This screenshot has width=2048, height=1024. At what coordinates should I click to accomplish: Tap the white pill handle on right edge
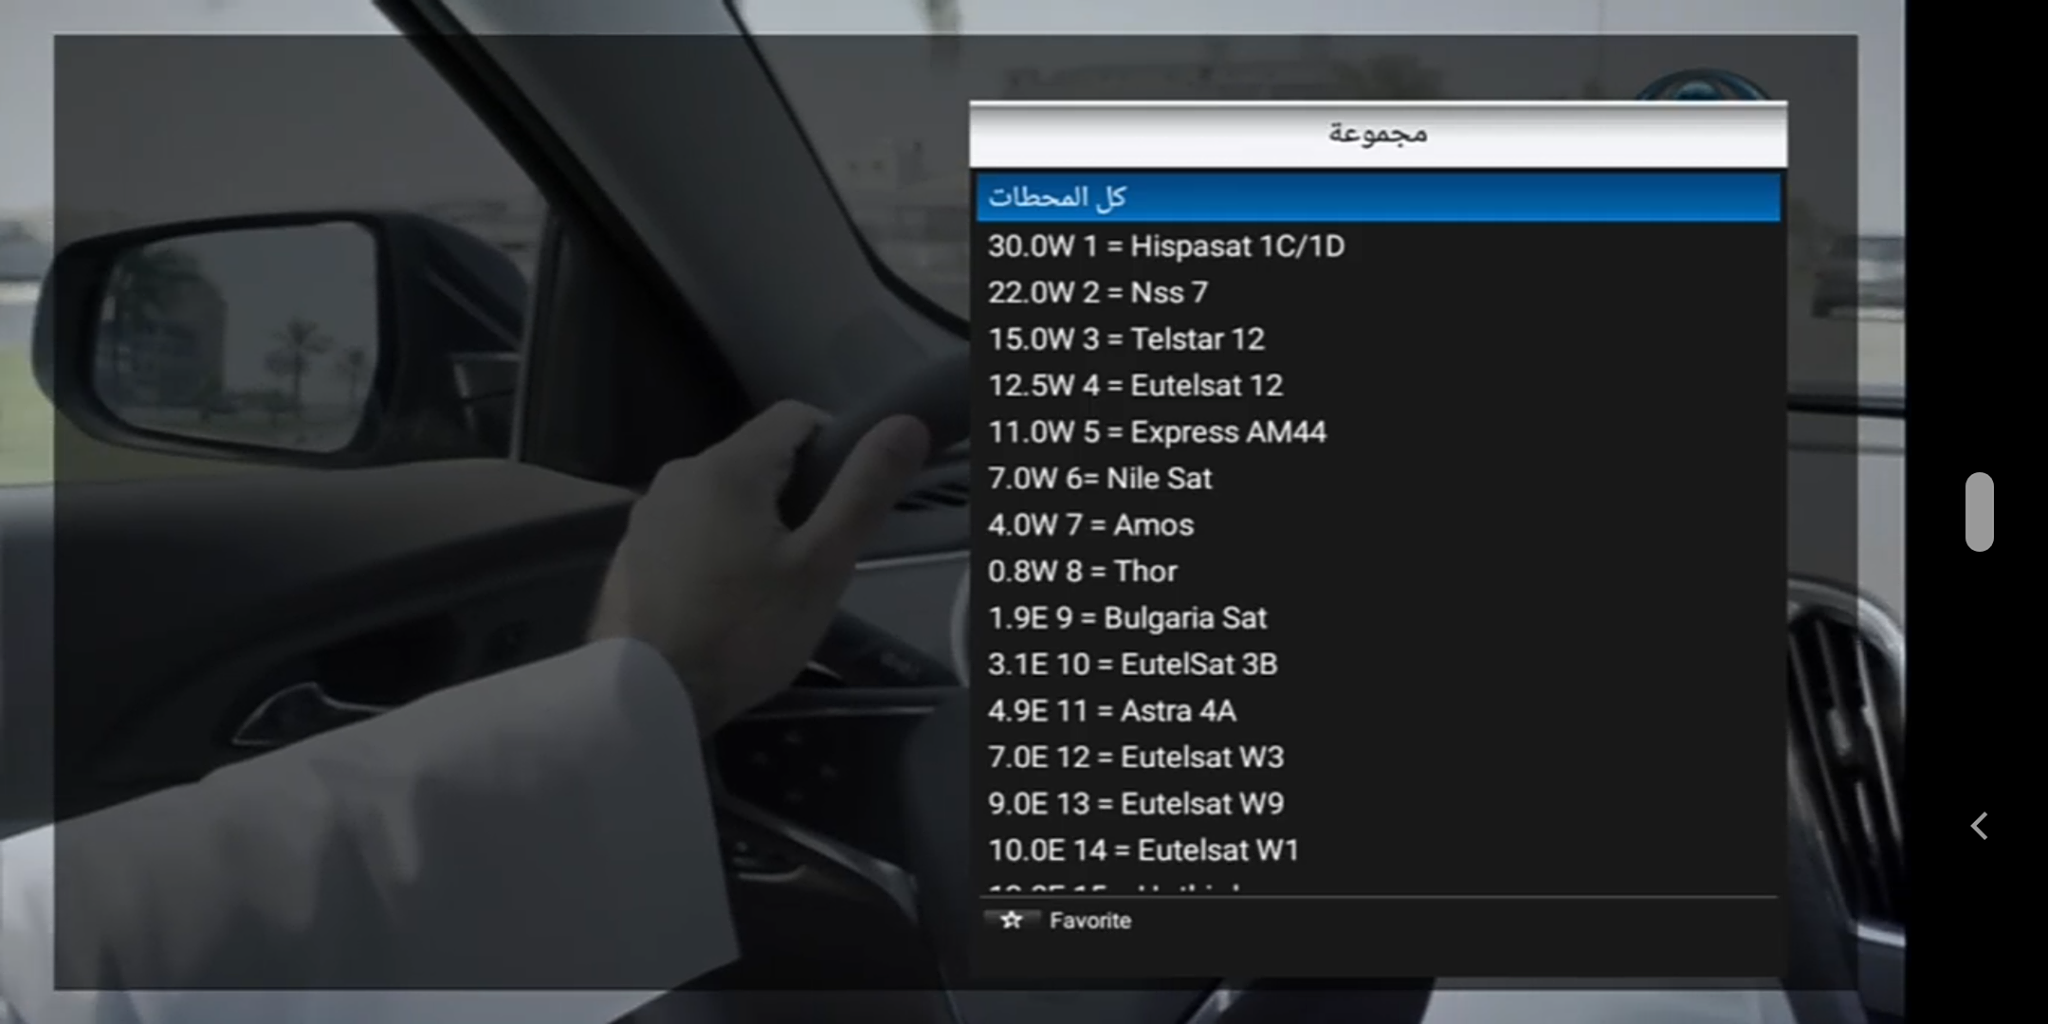coord(1979,511)
